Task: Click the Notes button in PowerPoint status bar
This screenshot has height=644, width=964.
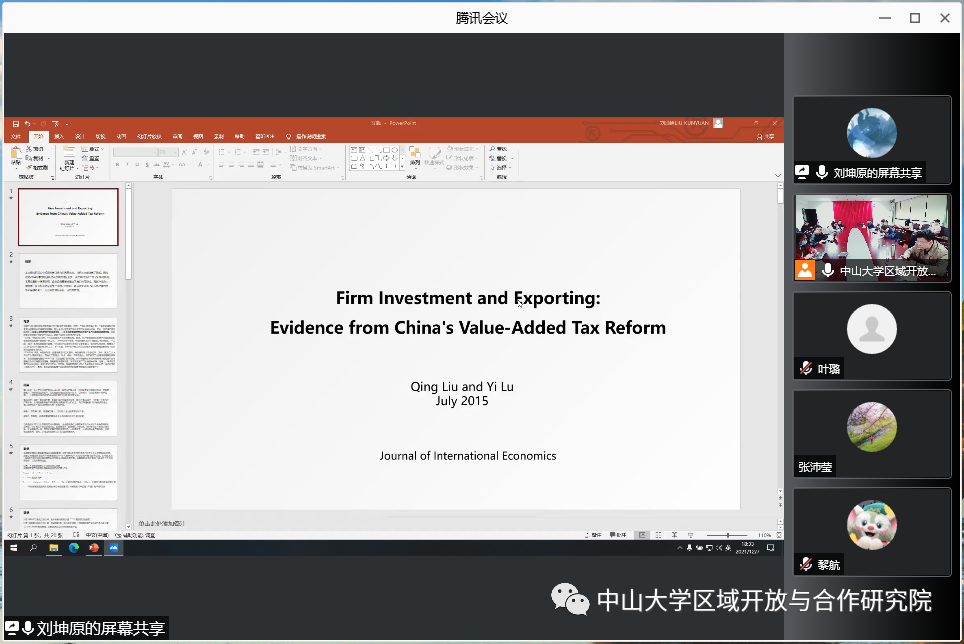Action: 597,536
